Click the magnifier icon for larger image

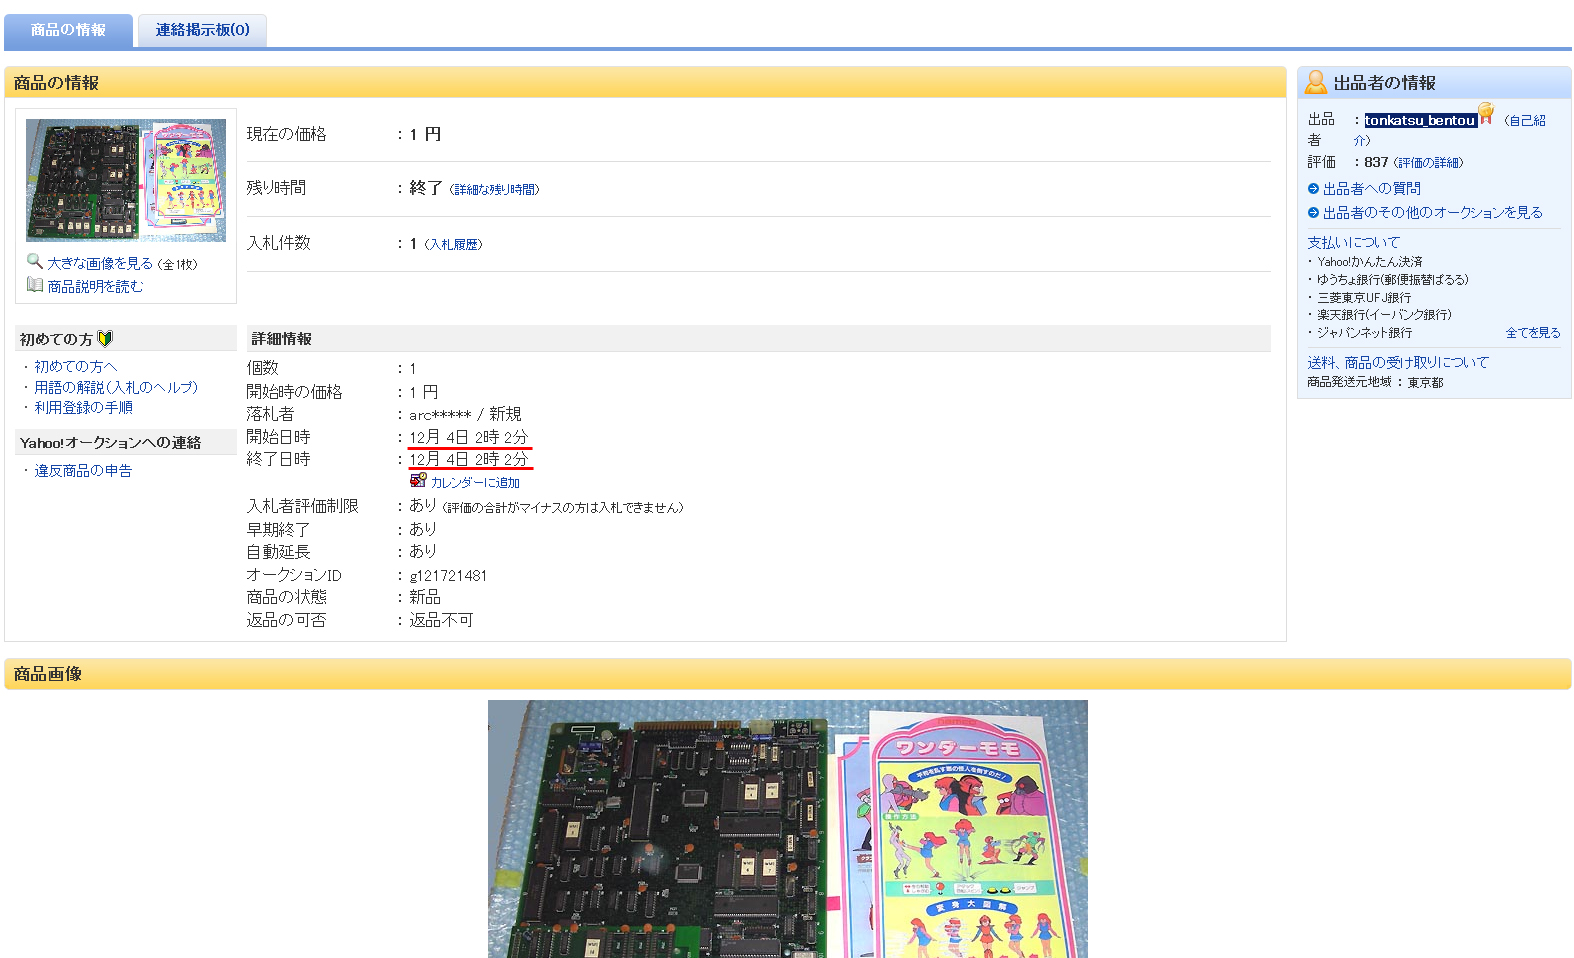pyautogui.click(x=34, y=261)
